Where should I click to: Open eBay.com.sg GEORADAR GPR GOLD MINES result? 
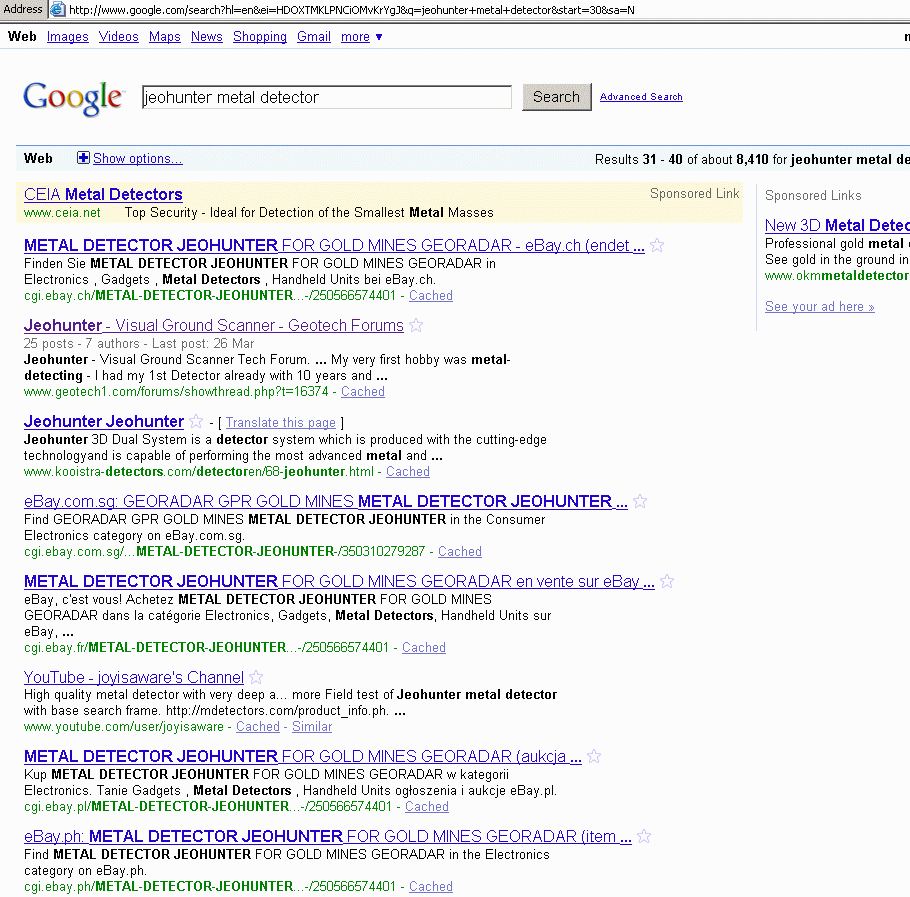coord(326,501)
